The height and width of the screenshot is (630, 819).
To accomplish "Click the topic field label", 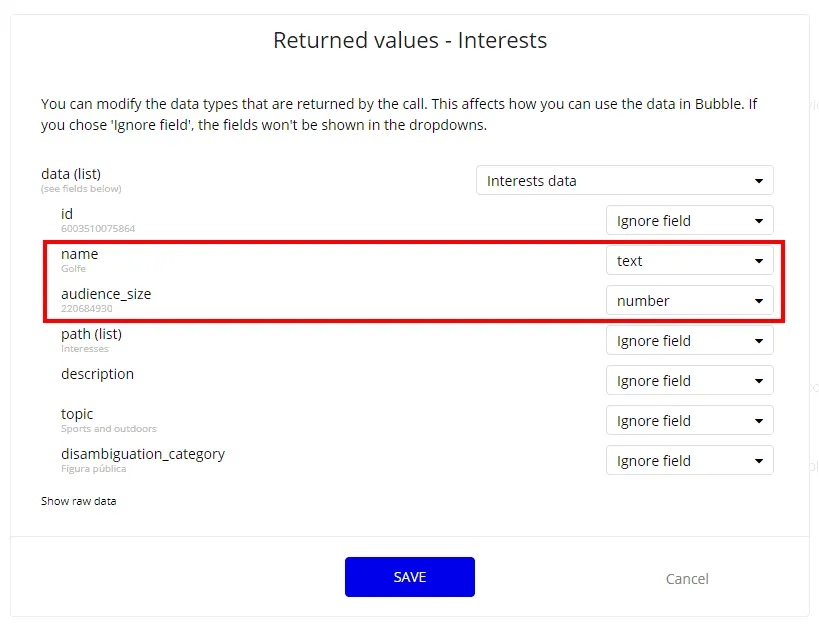I will 77,414.
